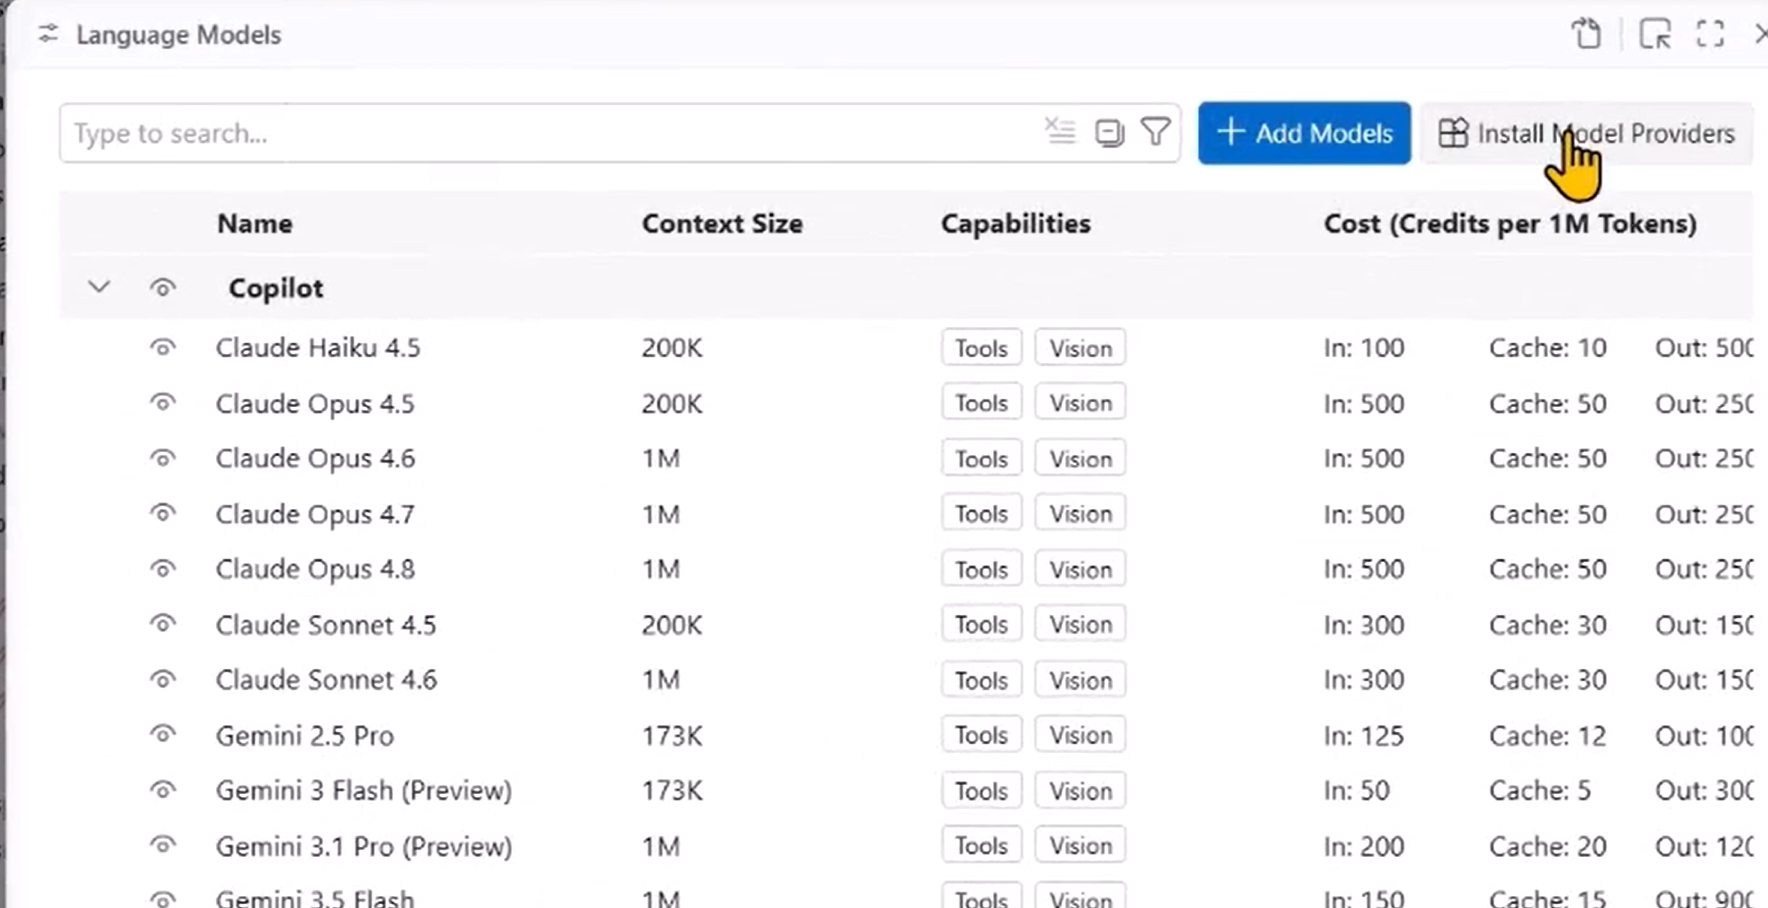Click Vision tag on Claude Haiku 4.5 row
This screenshot has height=908, width=1768.
click(x=1080, y=348)
